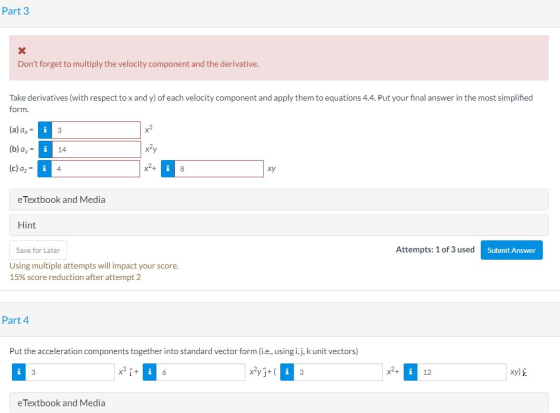Select the a_x answer field containing 3
This screenshot has width=560, height=413.
point(96,130)
